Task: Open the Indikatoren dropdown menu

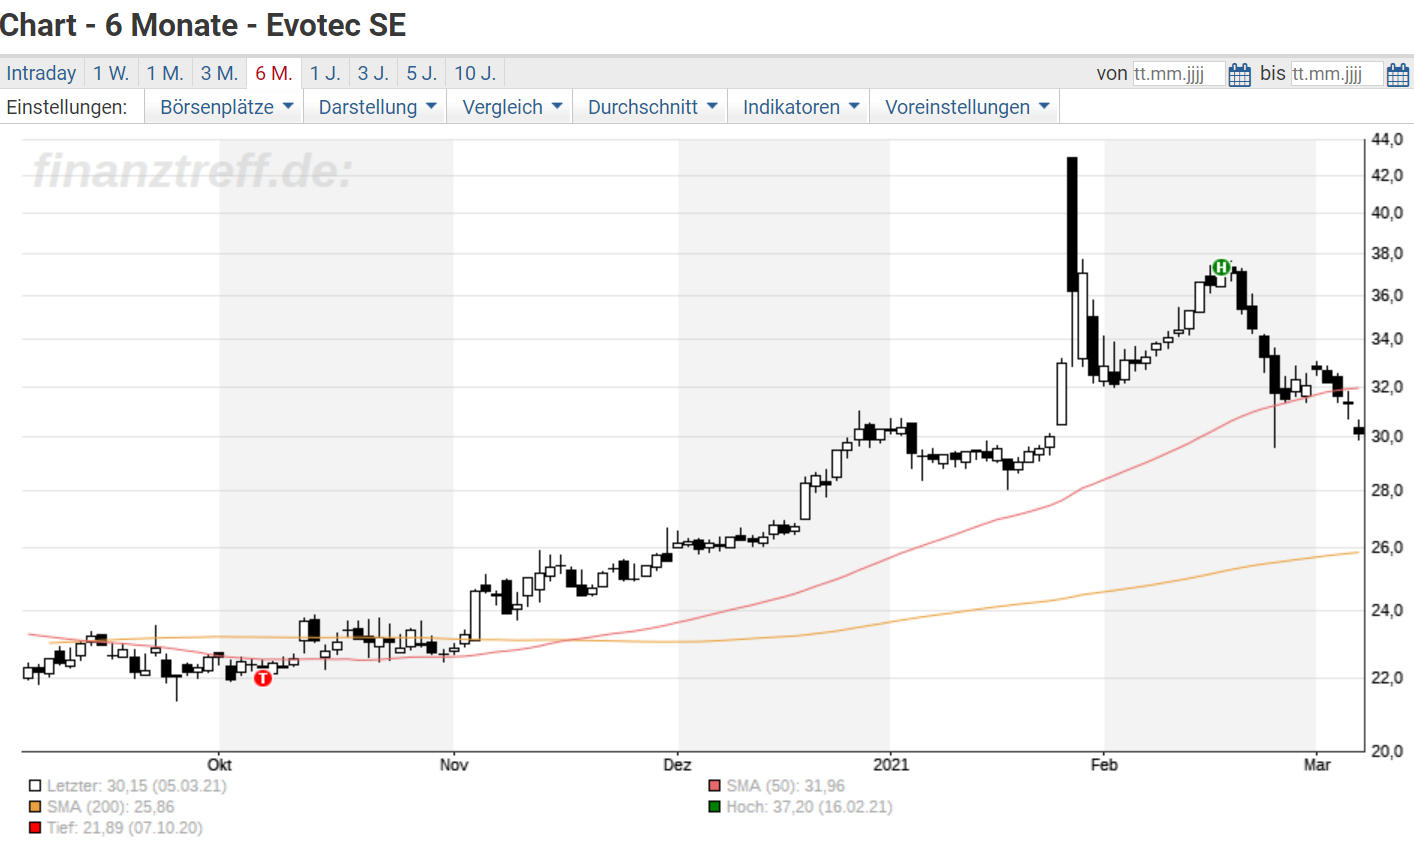Action: pos(800,107)
